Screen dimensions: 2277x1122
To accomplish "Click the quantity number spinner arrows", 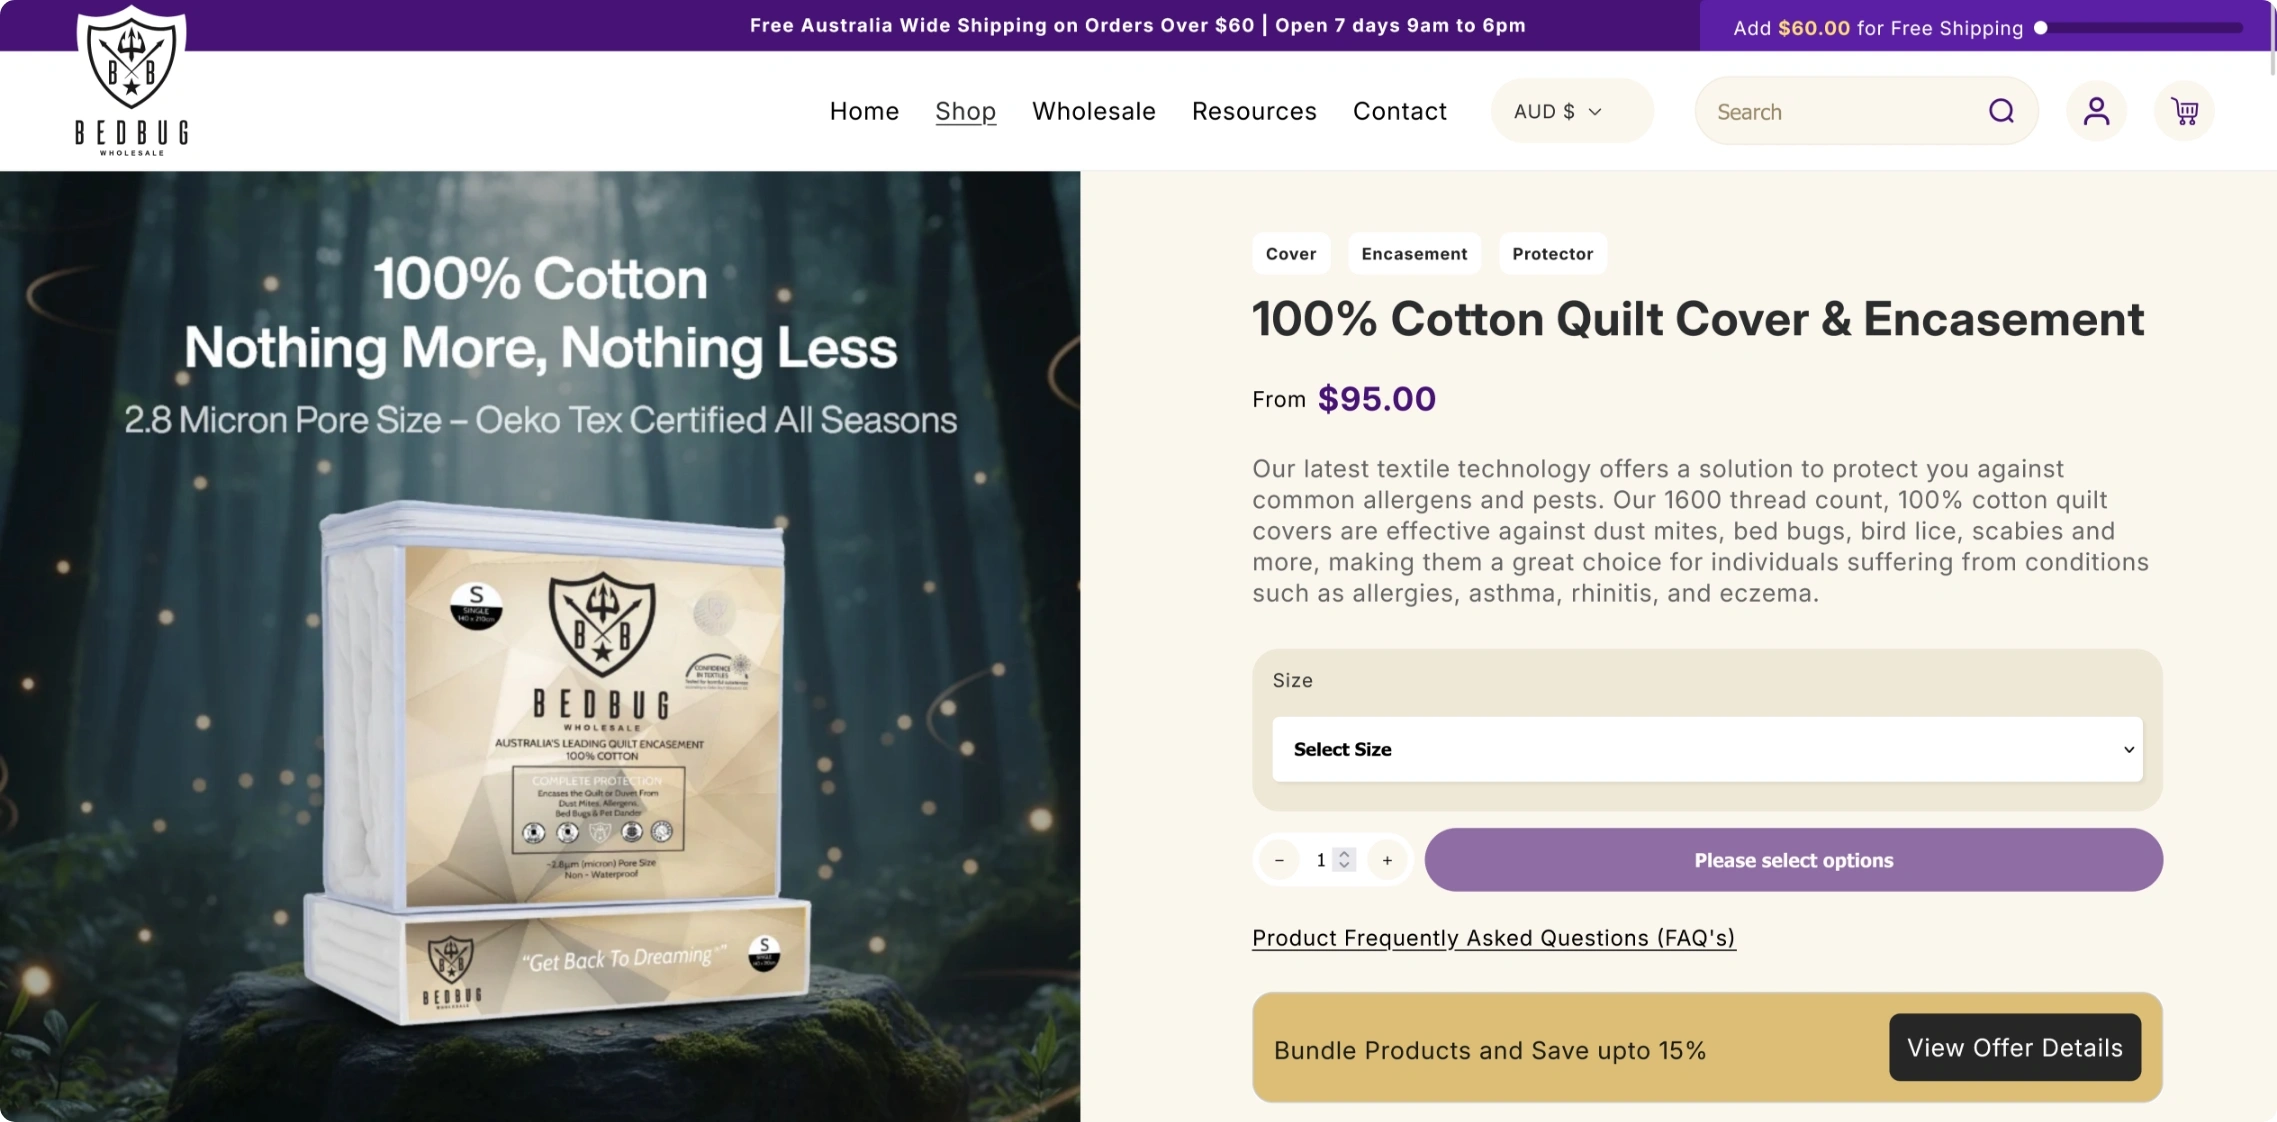I will pos(1345,860).
